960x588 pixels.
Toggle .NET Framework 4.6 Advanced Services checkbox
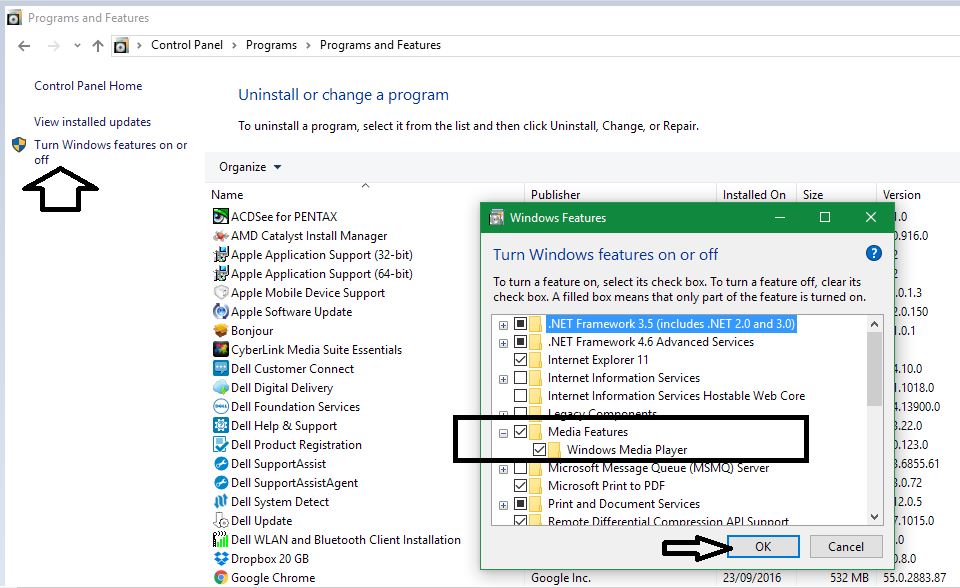point(520,341)
